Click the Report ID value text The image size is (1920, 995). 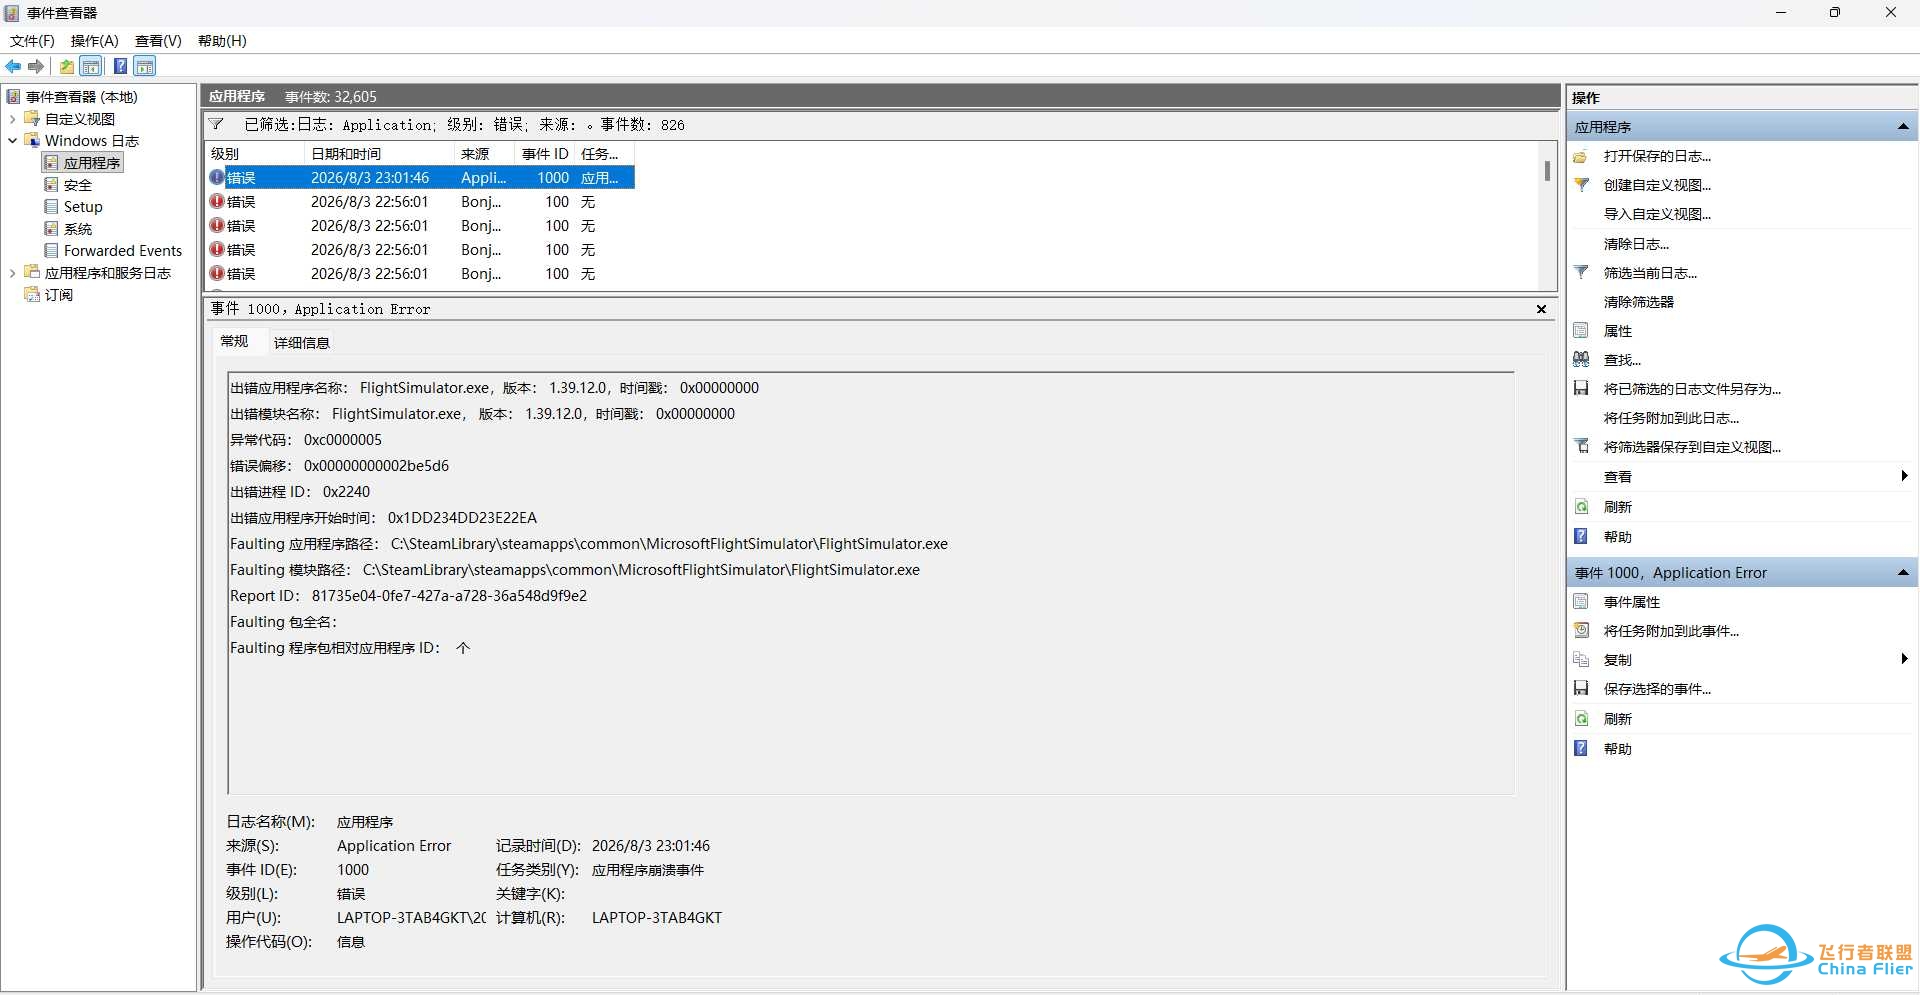pyautogui.click(x=449, y=596)
